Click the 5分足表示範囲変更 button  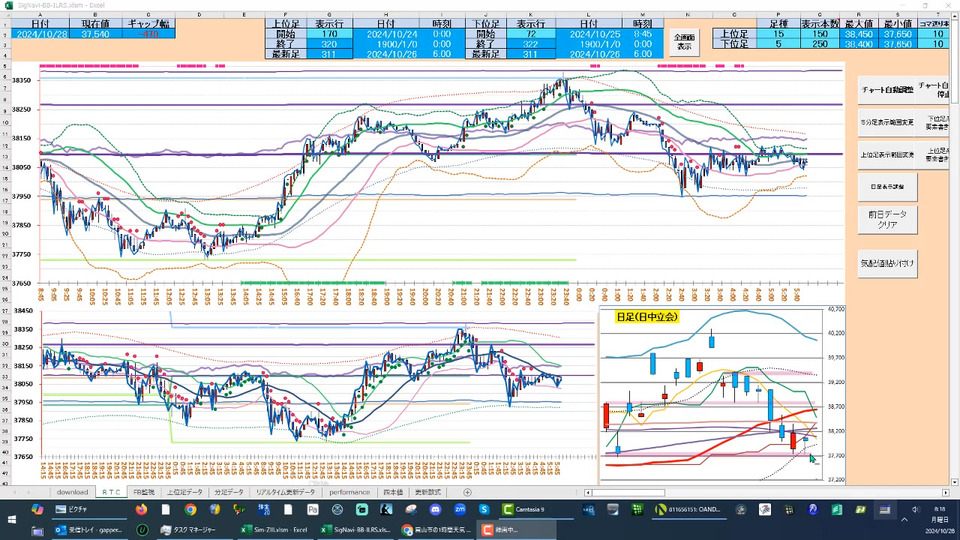click(x=887, y=122)
